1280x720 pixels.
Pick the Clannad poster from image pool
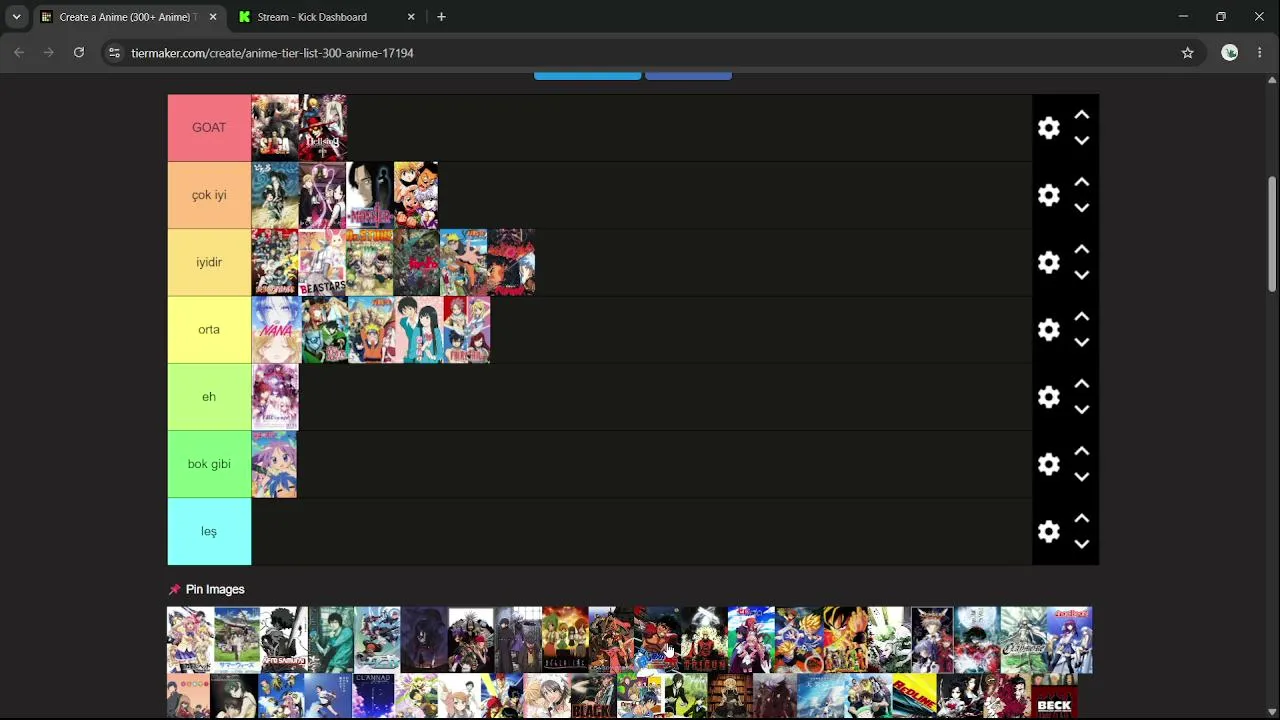[x=374, y=697]
